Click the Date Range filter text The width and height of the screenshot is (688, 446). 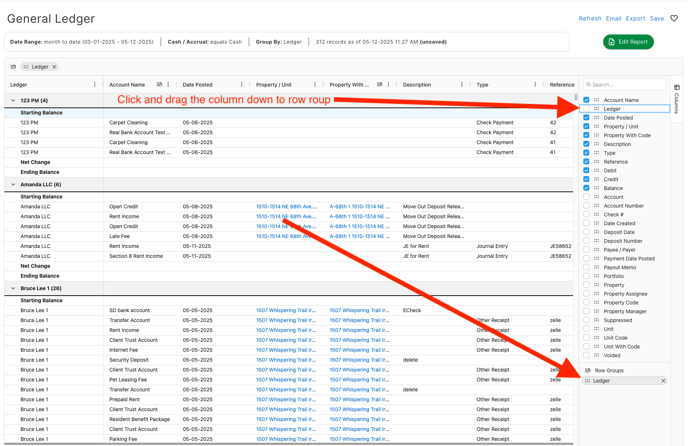[82, 42]
